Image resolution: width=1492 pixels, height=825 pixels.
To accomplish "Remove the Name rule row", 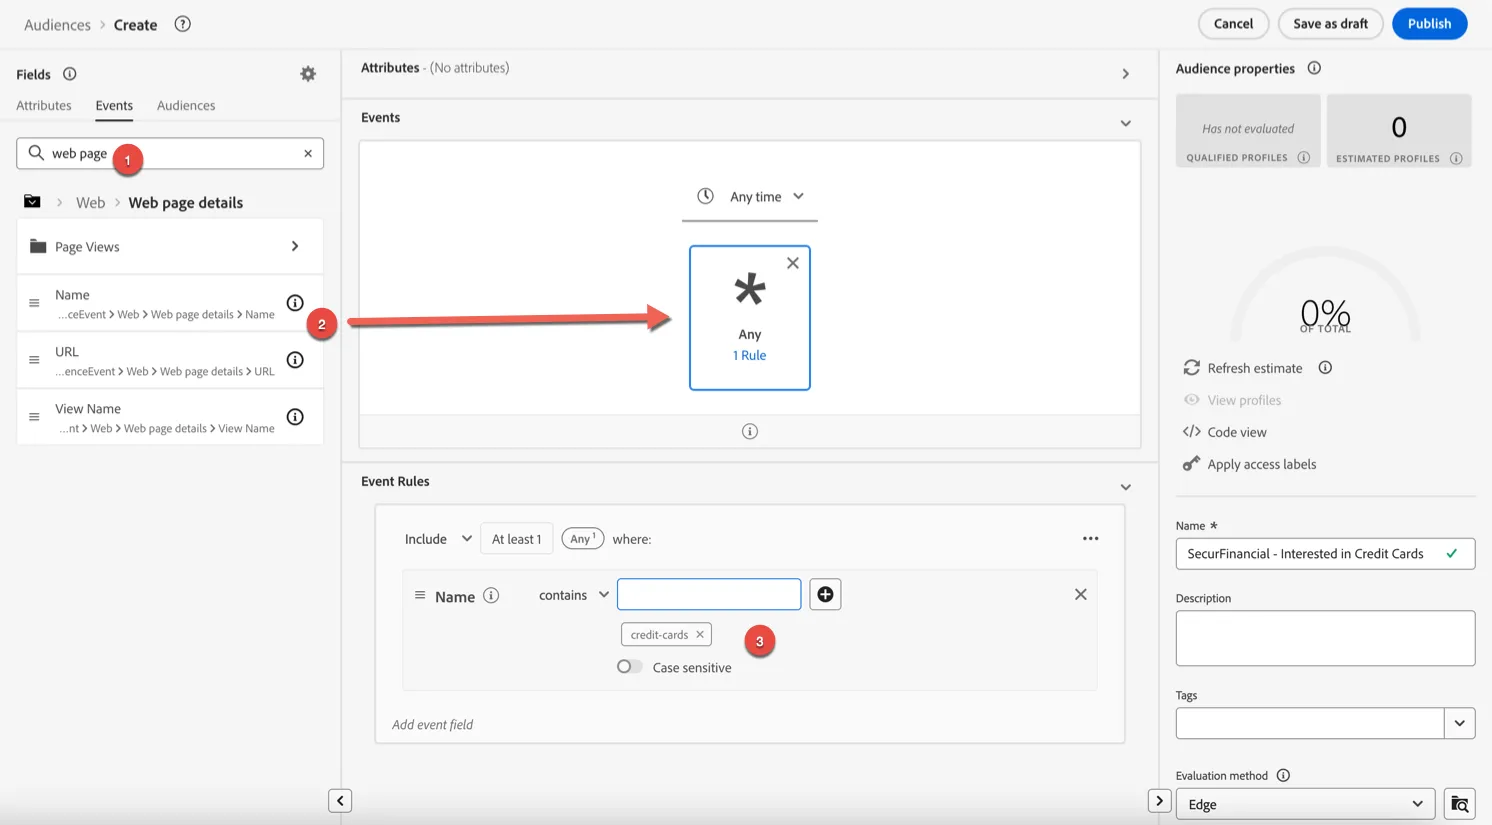I will (x=1081, y=594).
